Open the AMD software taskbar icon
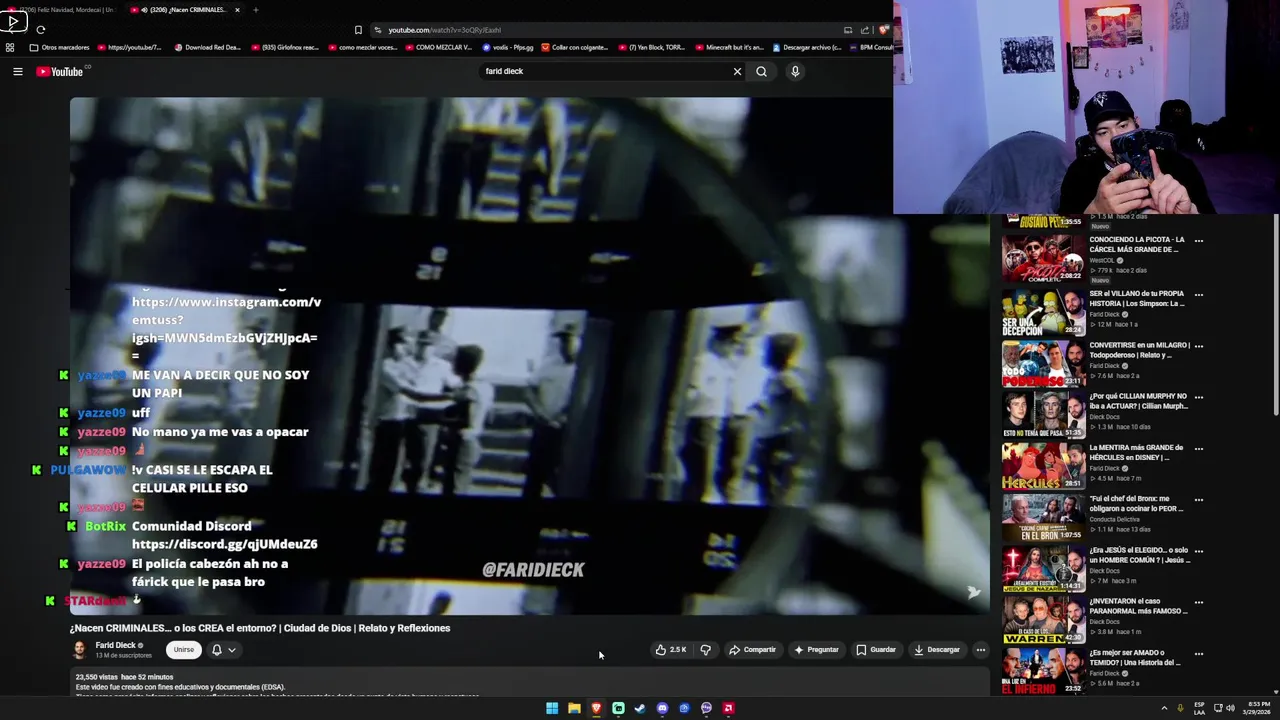Viewport: 1280px width, 720px height. click(728, 708)
